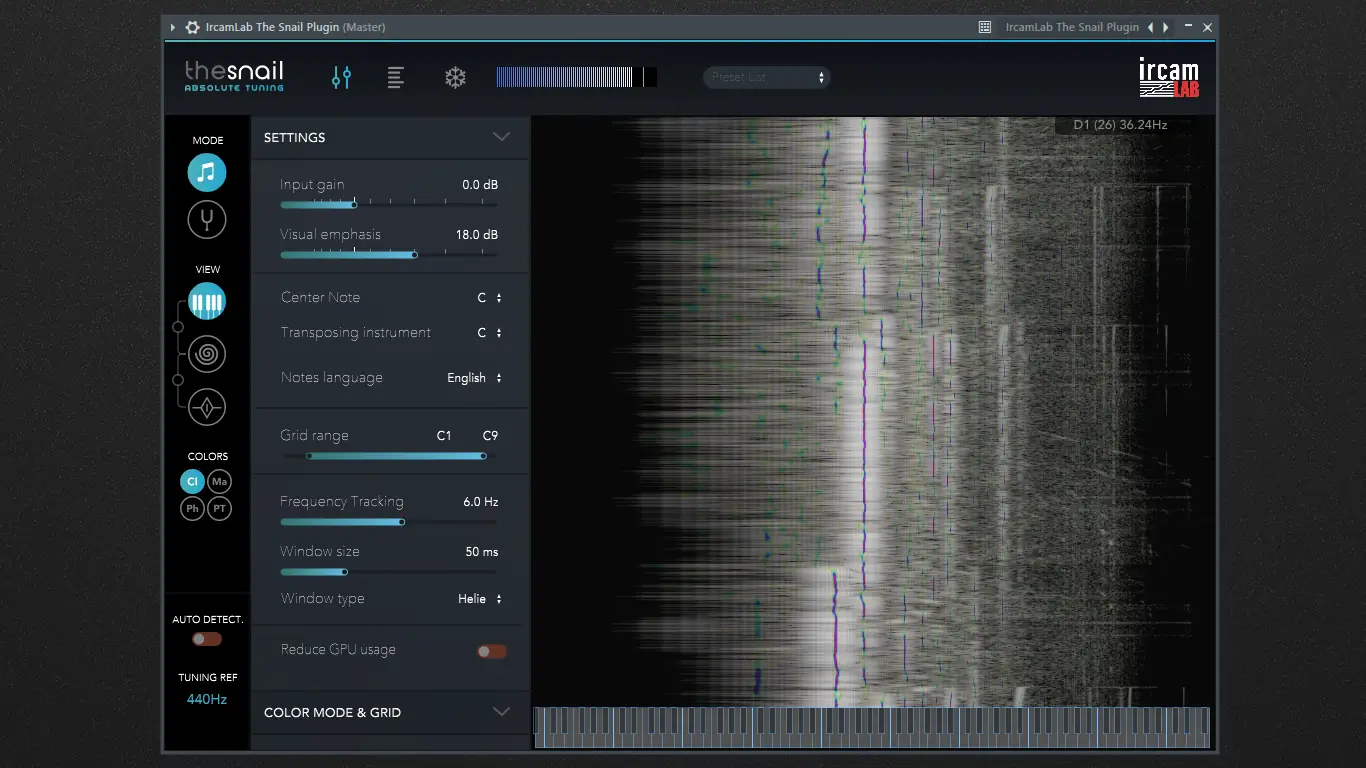Toggle the Auto Detect switch

click(207, 639)
